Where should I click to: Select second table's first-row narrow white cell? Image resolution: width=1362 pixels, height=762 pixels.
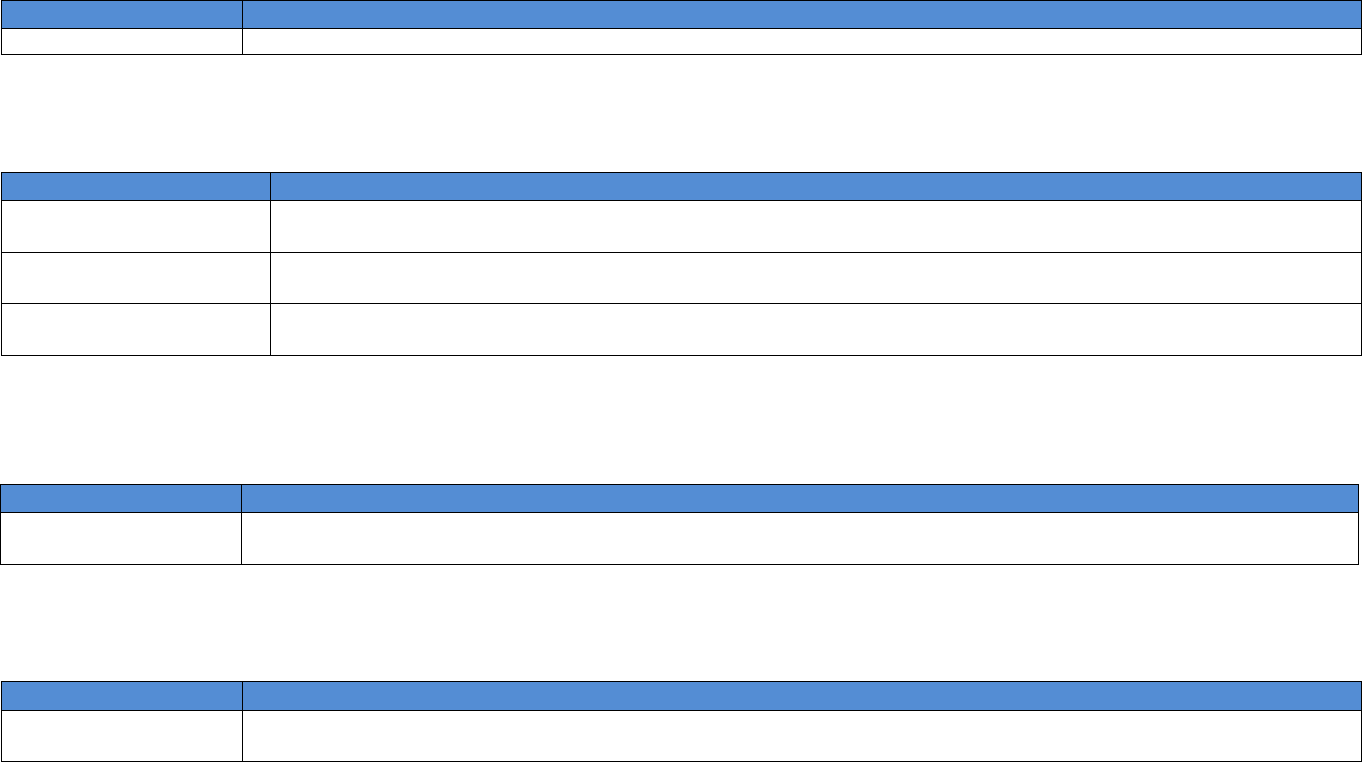(x=135, y=226)
